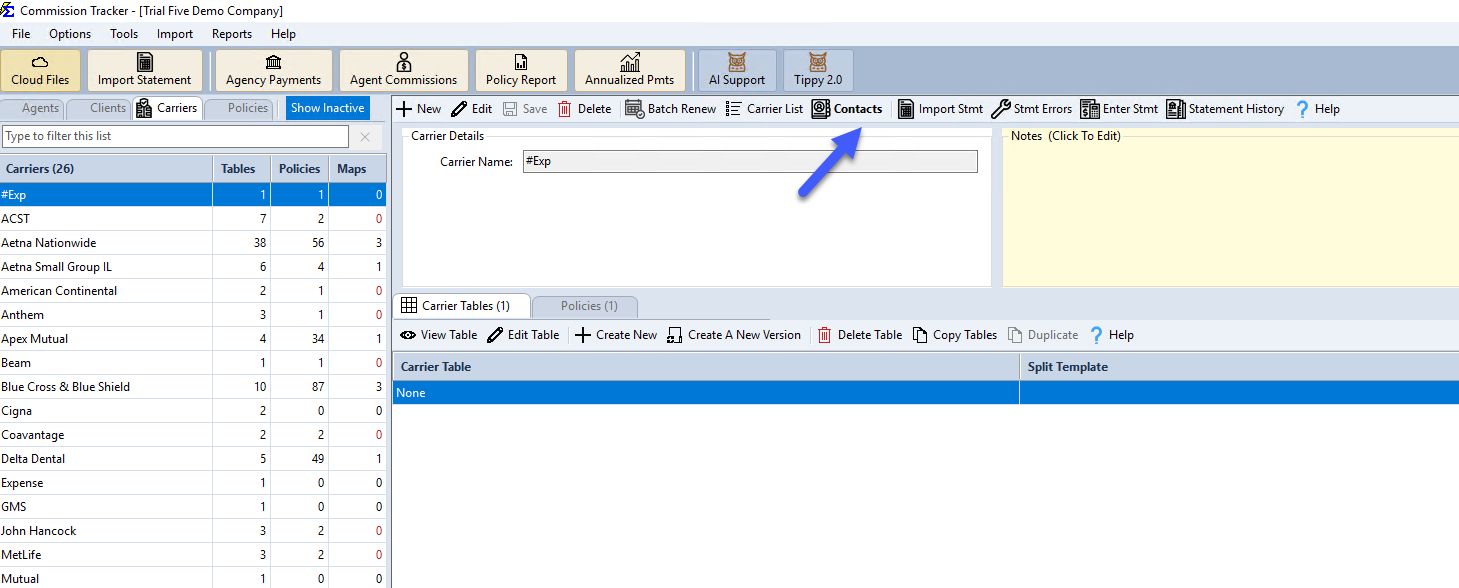This screenshot has height=588, width=1459.
Task: Click the Carrier Name field
Action: 750,161
